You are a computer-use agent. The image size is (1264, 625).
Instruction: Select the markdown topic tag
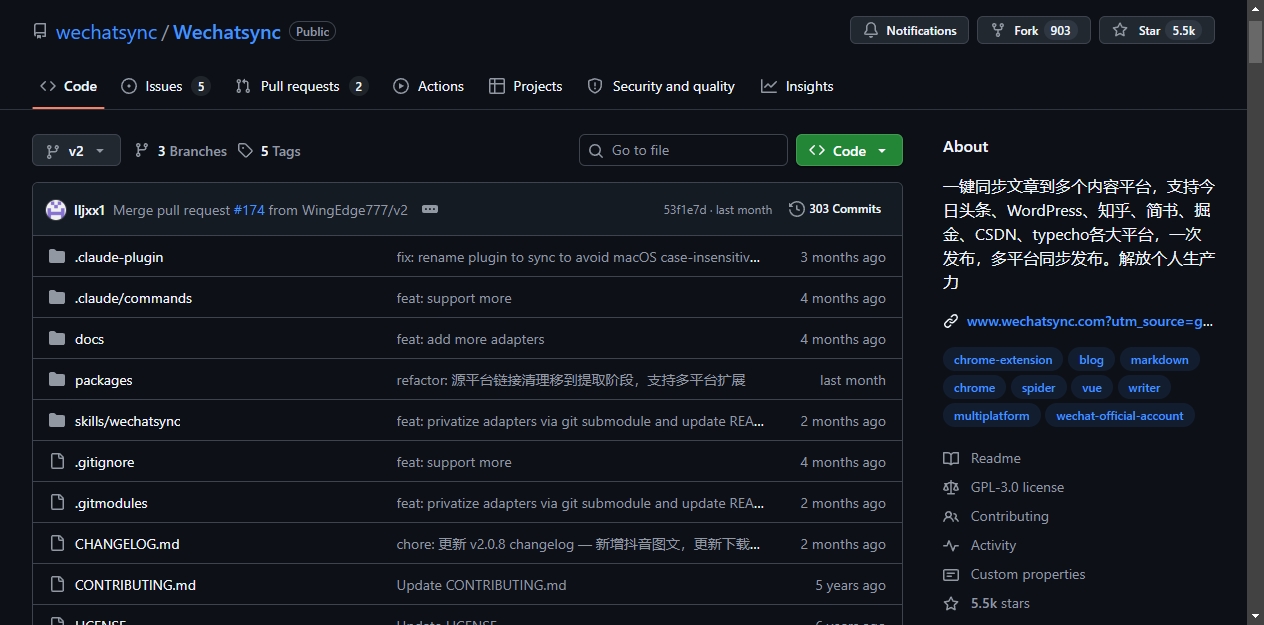click(x=1159, y=360)
